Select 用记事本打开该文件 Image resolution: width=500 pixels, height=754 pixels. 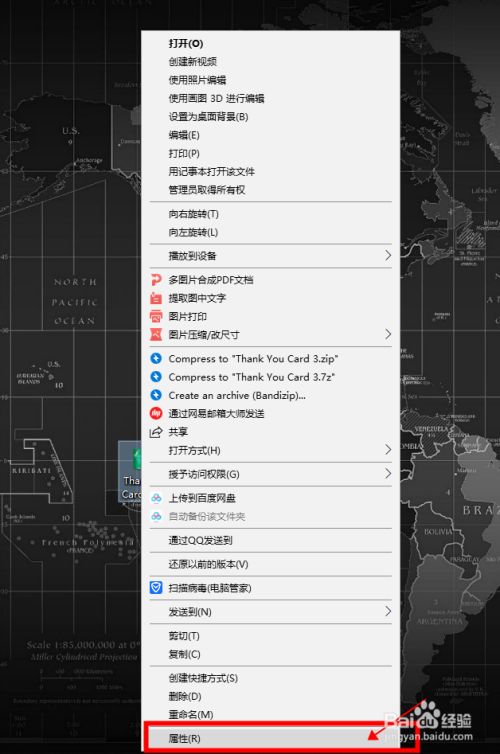(271, 171)
